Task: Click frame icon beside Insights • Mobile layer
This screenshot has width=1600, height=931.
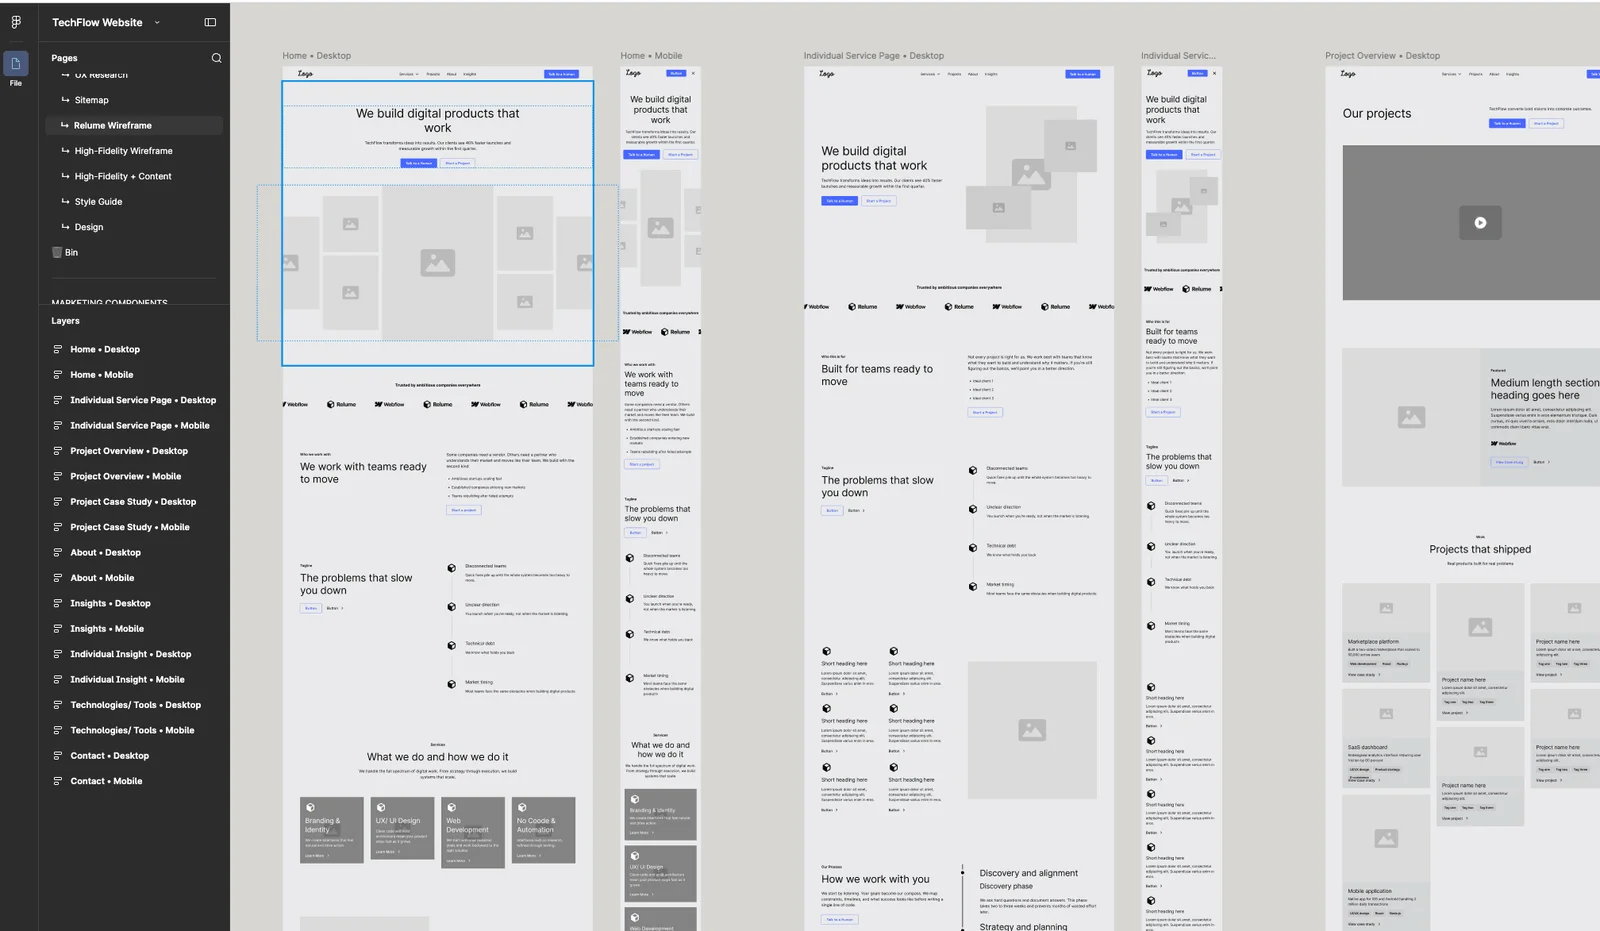Action: point(58,629)
